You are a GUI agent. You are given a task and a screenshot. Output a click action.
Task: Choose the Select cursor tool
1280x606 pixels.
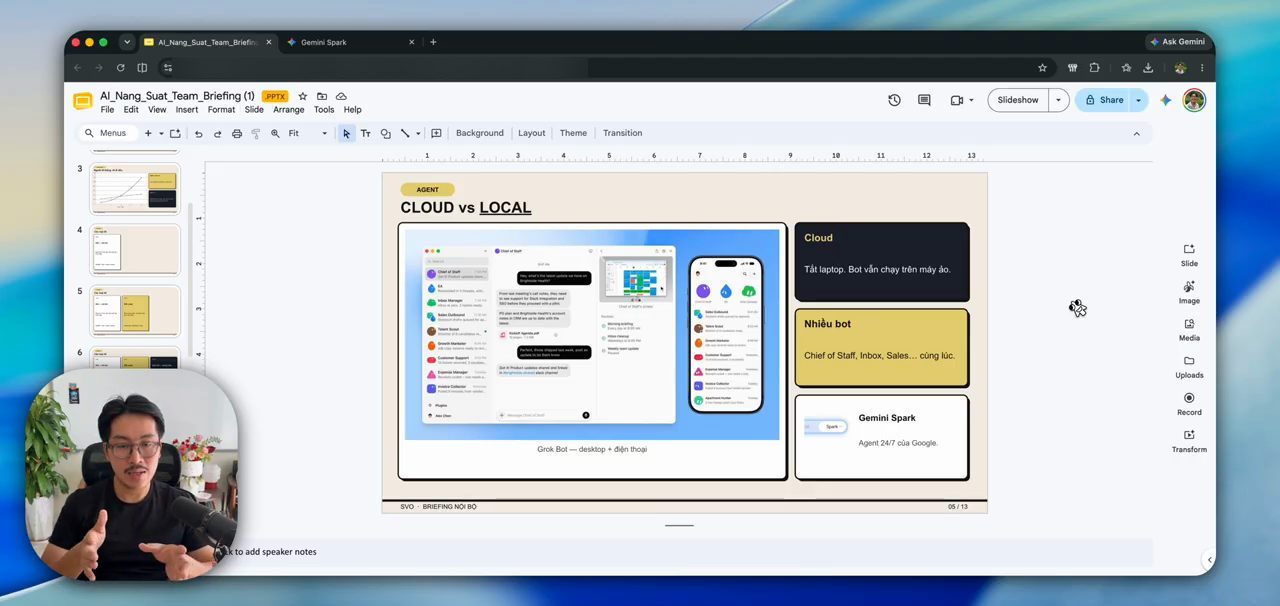(346, 133)
